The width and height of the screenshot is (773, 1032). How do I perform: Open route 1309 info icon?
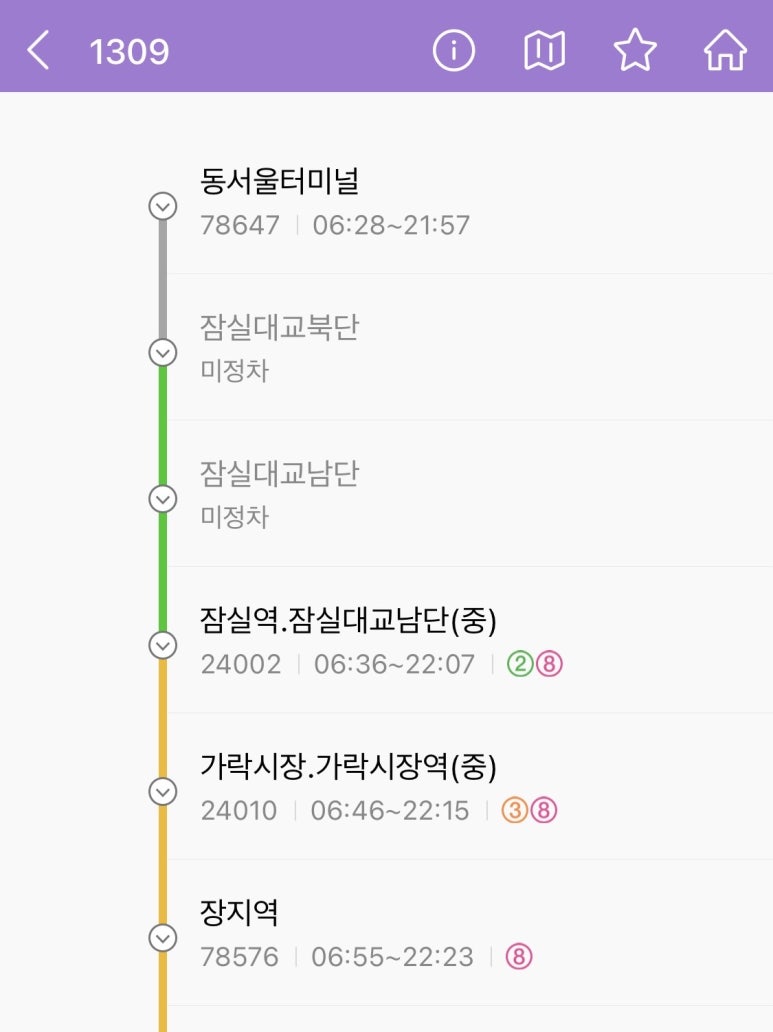pyautogui.click(x=453, y=50)
